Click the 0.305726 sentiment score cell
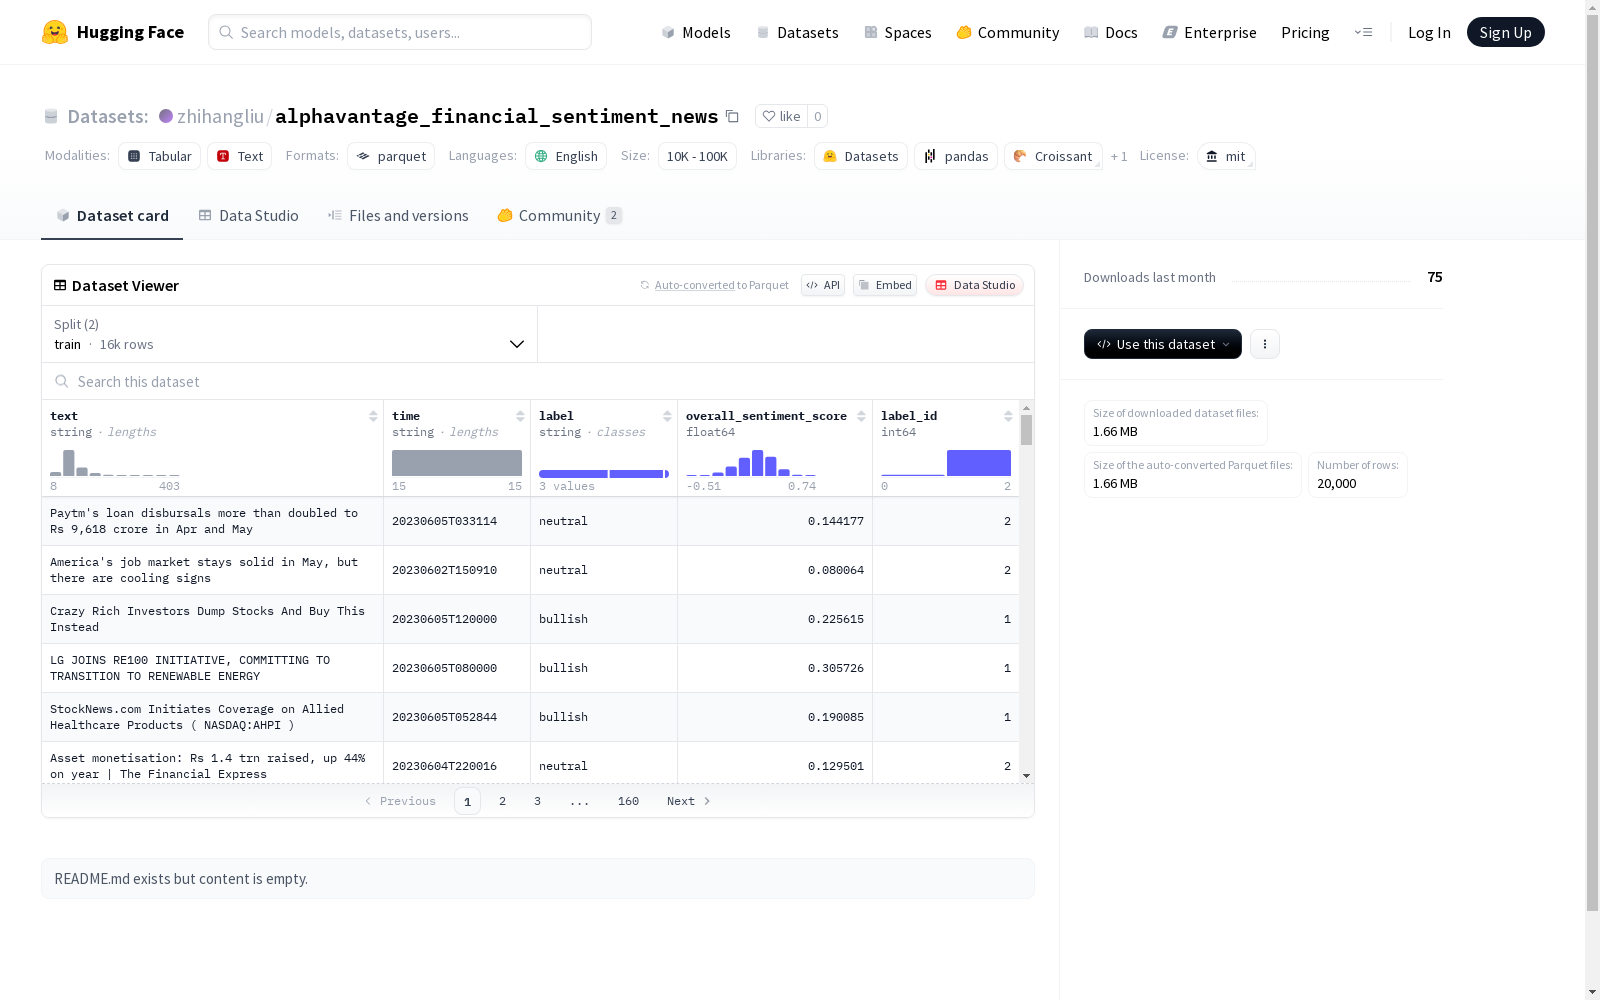1600x1000 pixels. 775,668
